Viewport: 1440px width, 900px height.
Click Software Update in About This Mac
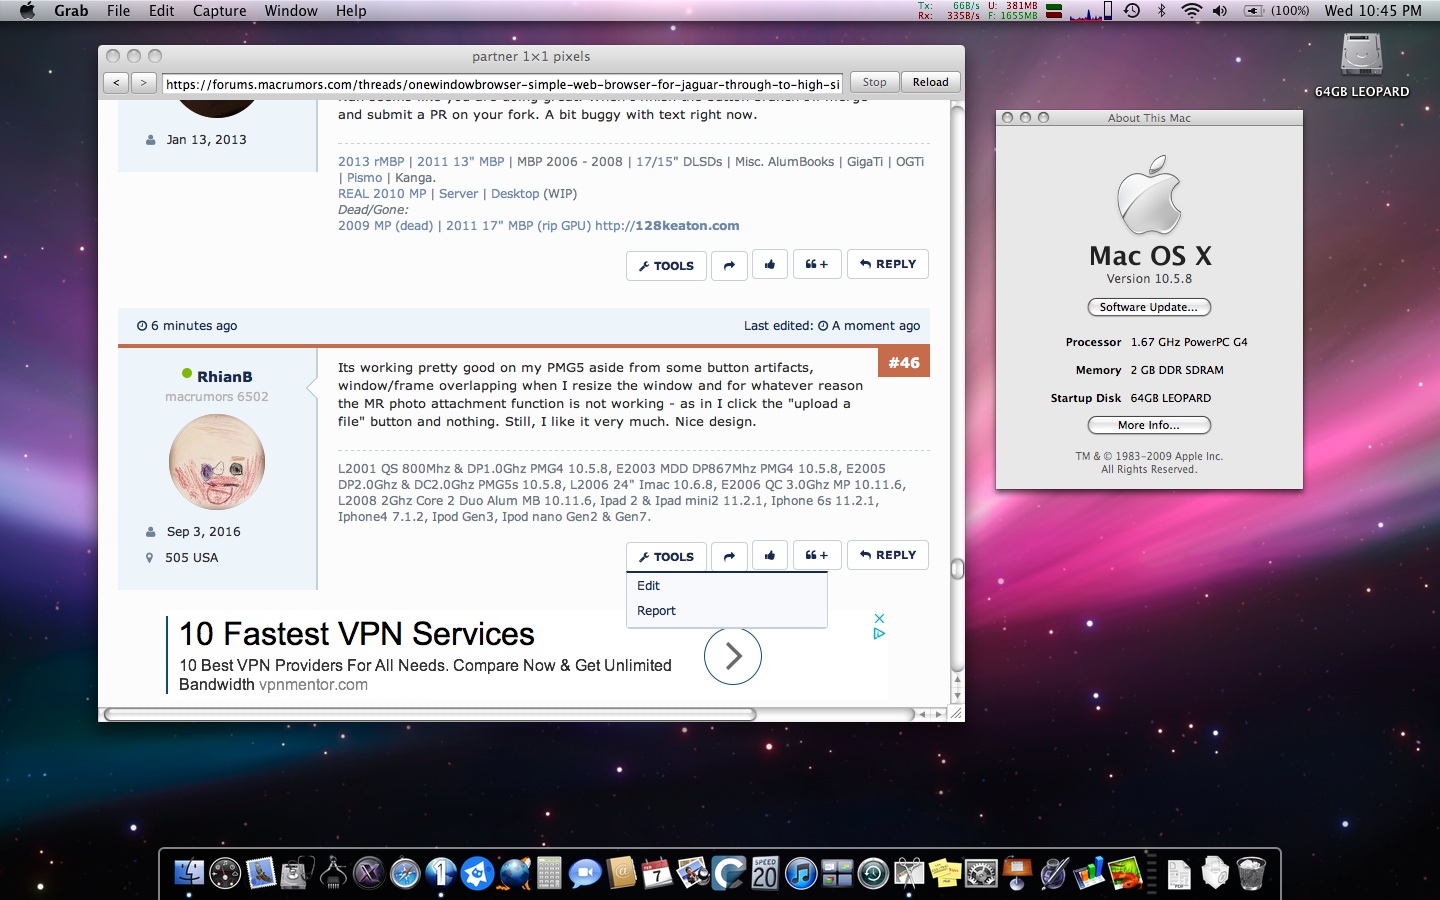click(x=1149, y=307)
